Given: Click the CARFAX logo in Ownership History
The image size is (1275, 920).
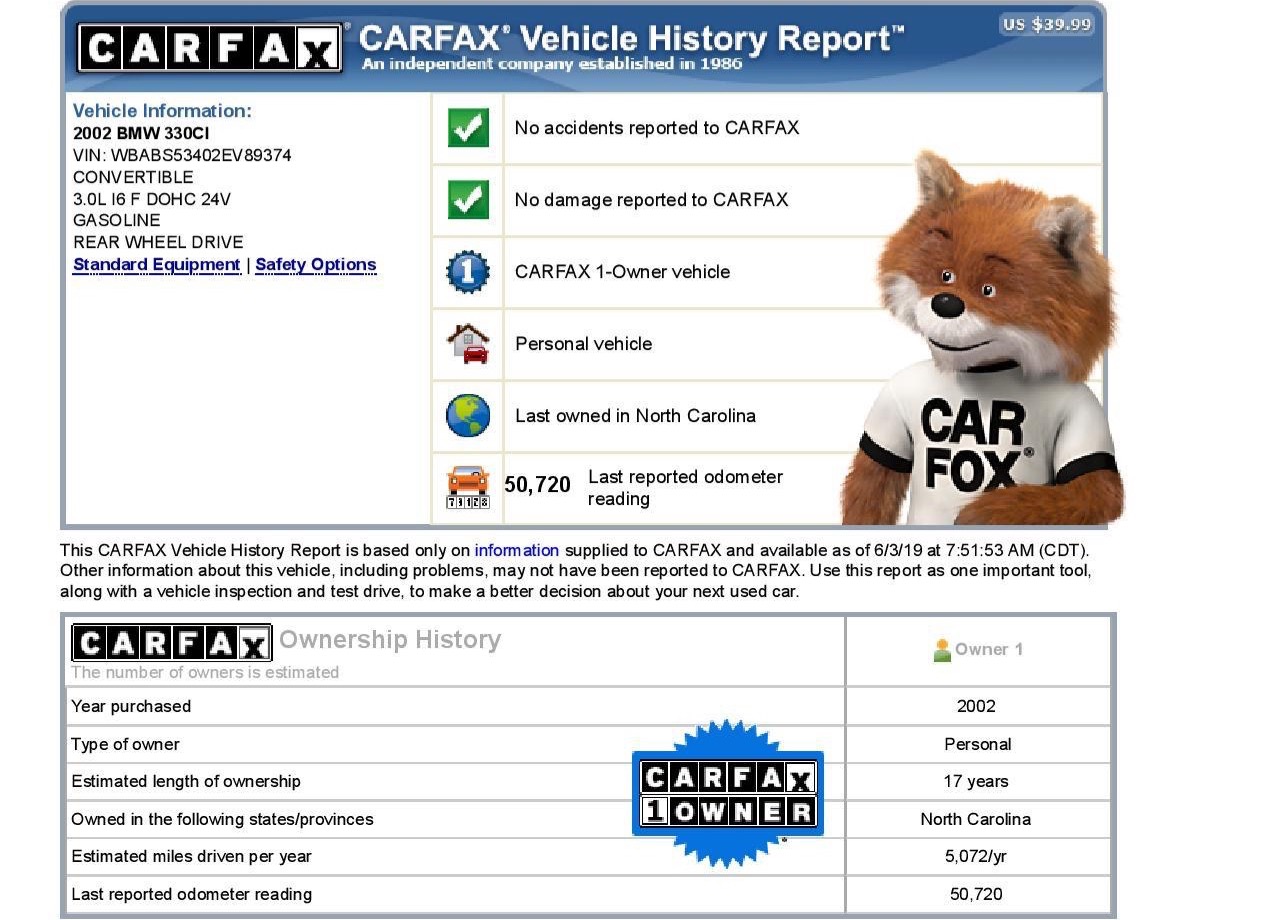Looking at the screenshot, I should click(x=171, y=642).
